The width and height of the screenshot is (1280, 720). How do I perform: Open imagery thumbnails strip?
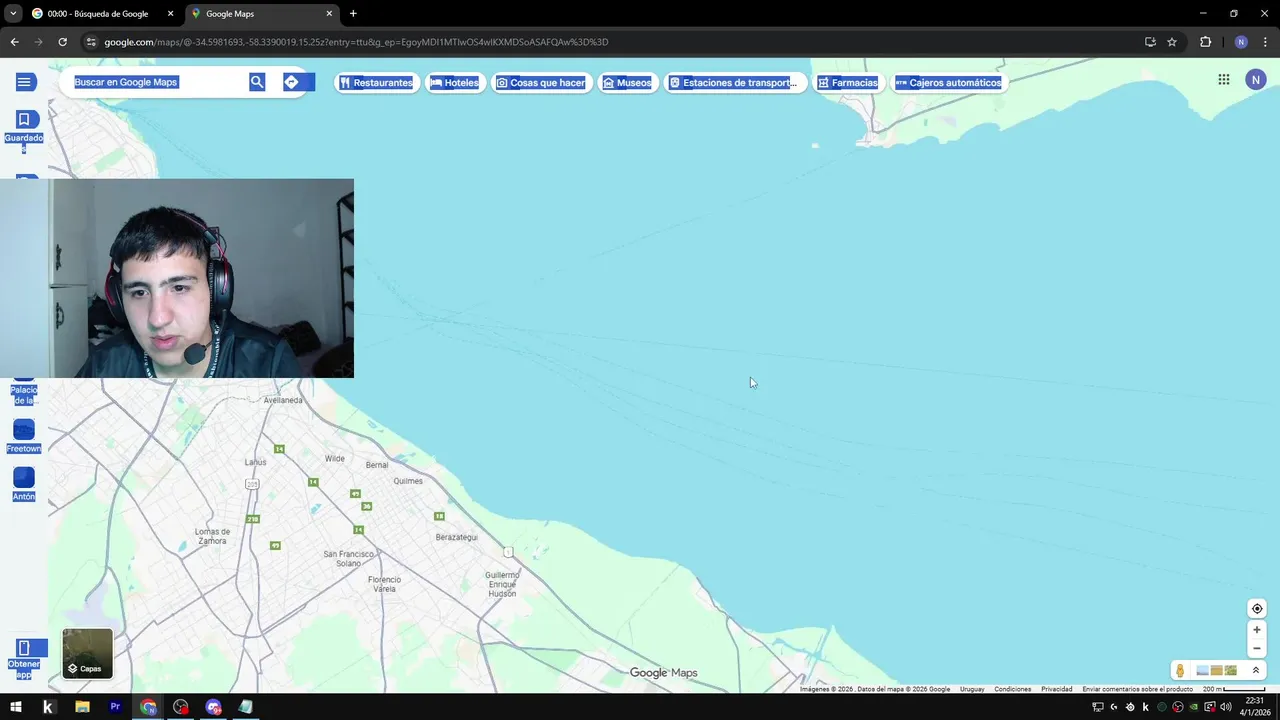click(1217, 670)
